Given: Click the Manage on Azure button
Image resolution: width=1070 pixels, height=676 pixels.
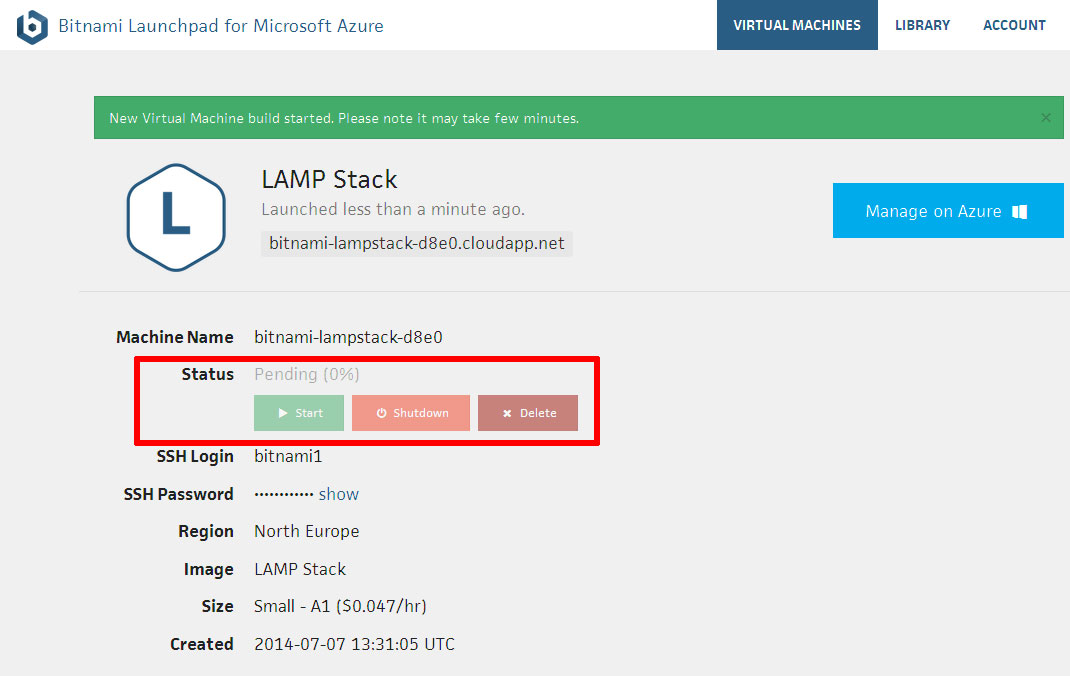Looking at the screenshot, I should 948,211.
